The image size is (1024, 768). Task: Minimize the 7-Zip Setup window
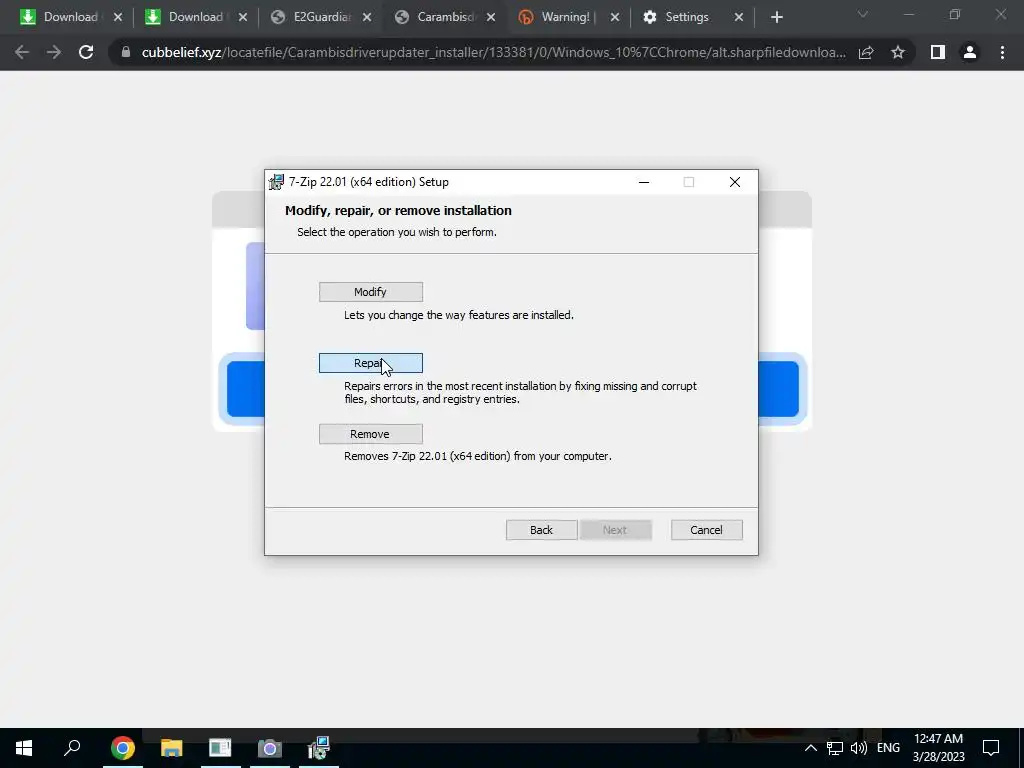pyautogui.click(x=644, y=182)
